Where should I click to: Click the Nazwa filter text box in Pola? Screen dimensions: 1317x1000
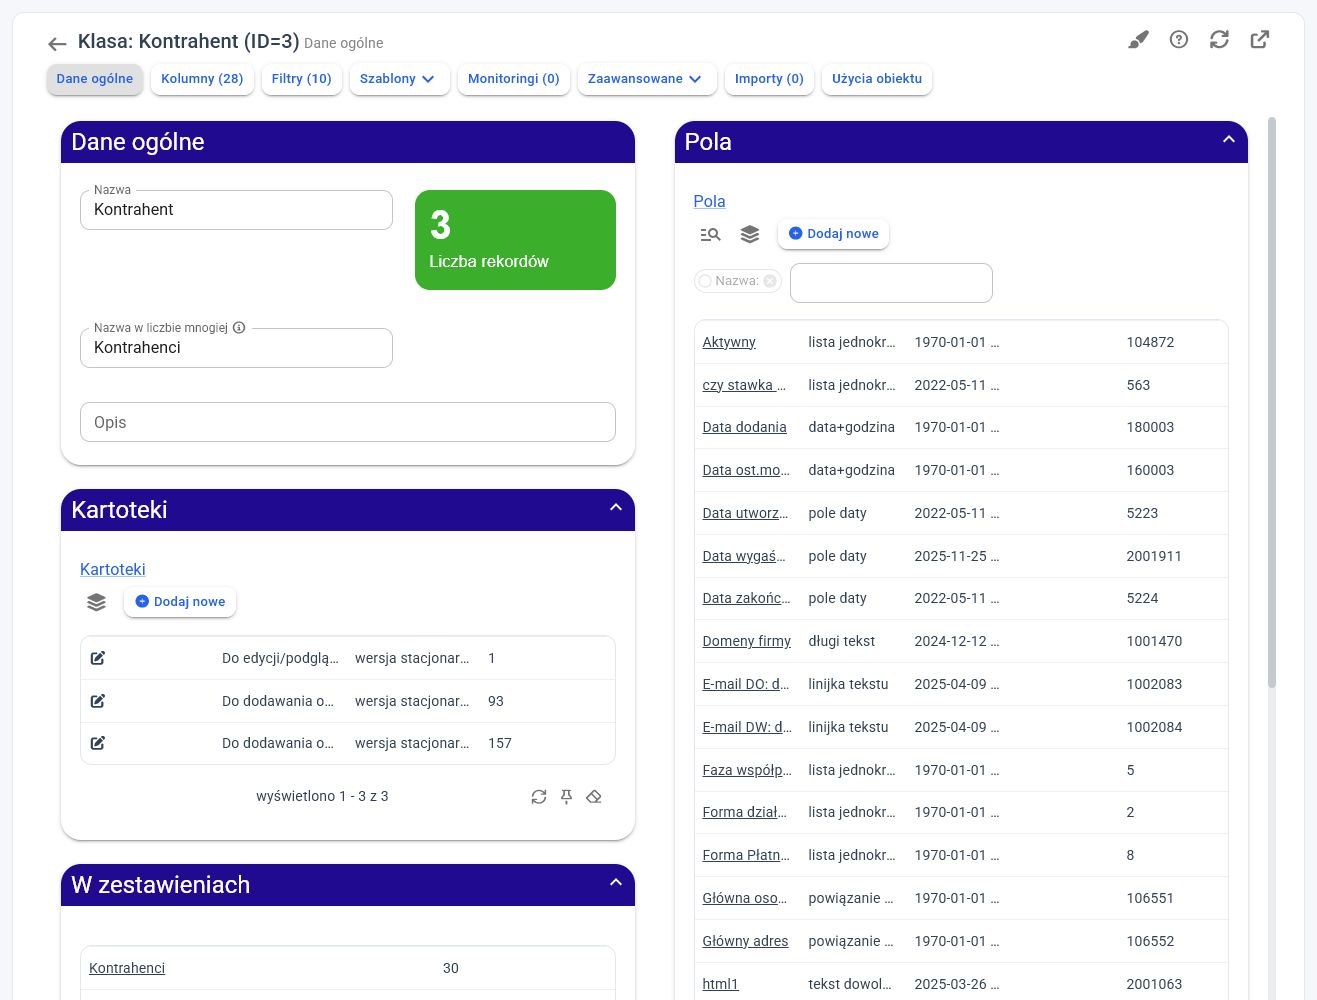point(891,283)
